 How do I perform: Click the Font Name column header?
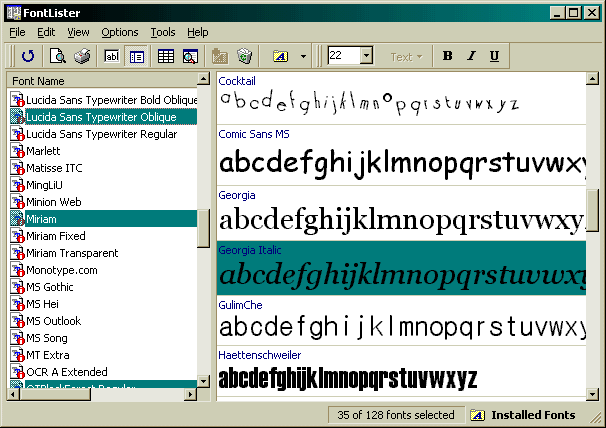102,81
